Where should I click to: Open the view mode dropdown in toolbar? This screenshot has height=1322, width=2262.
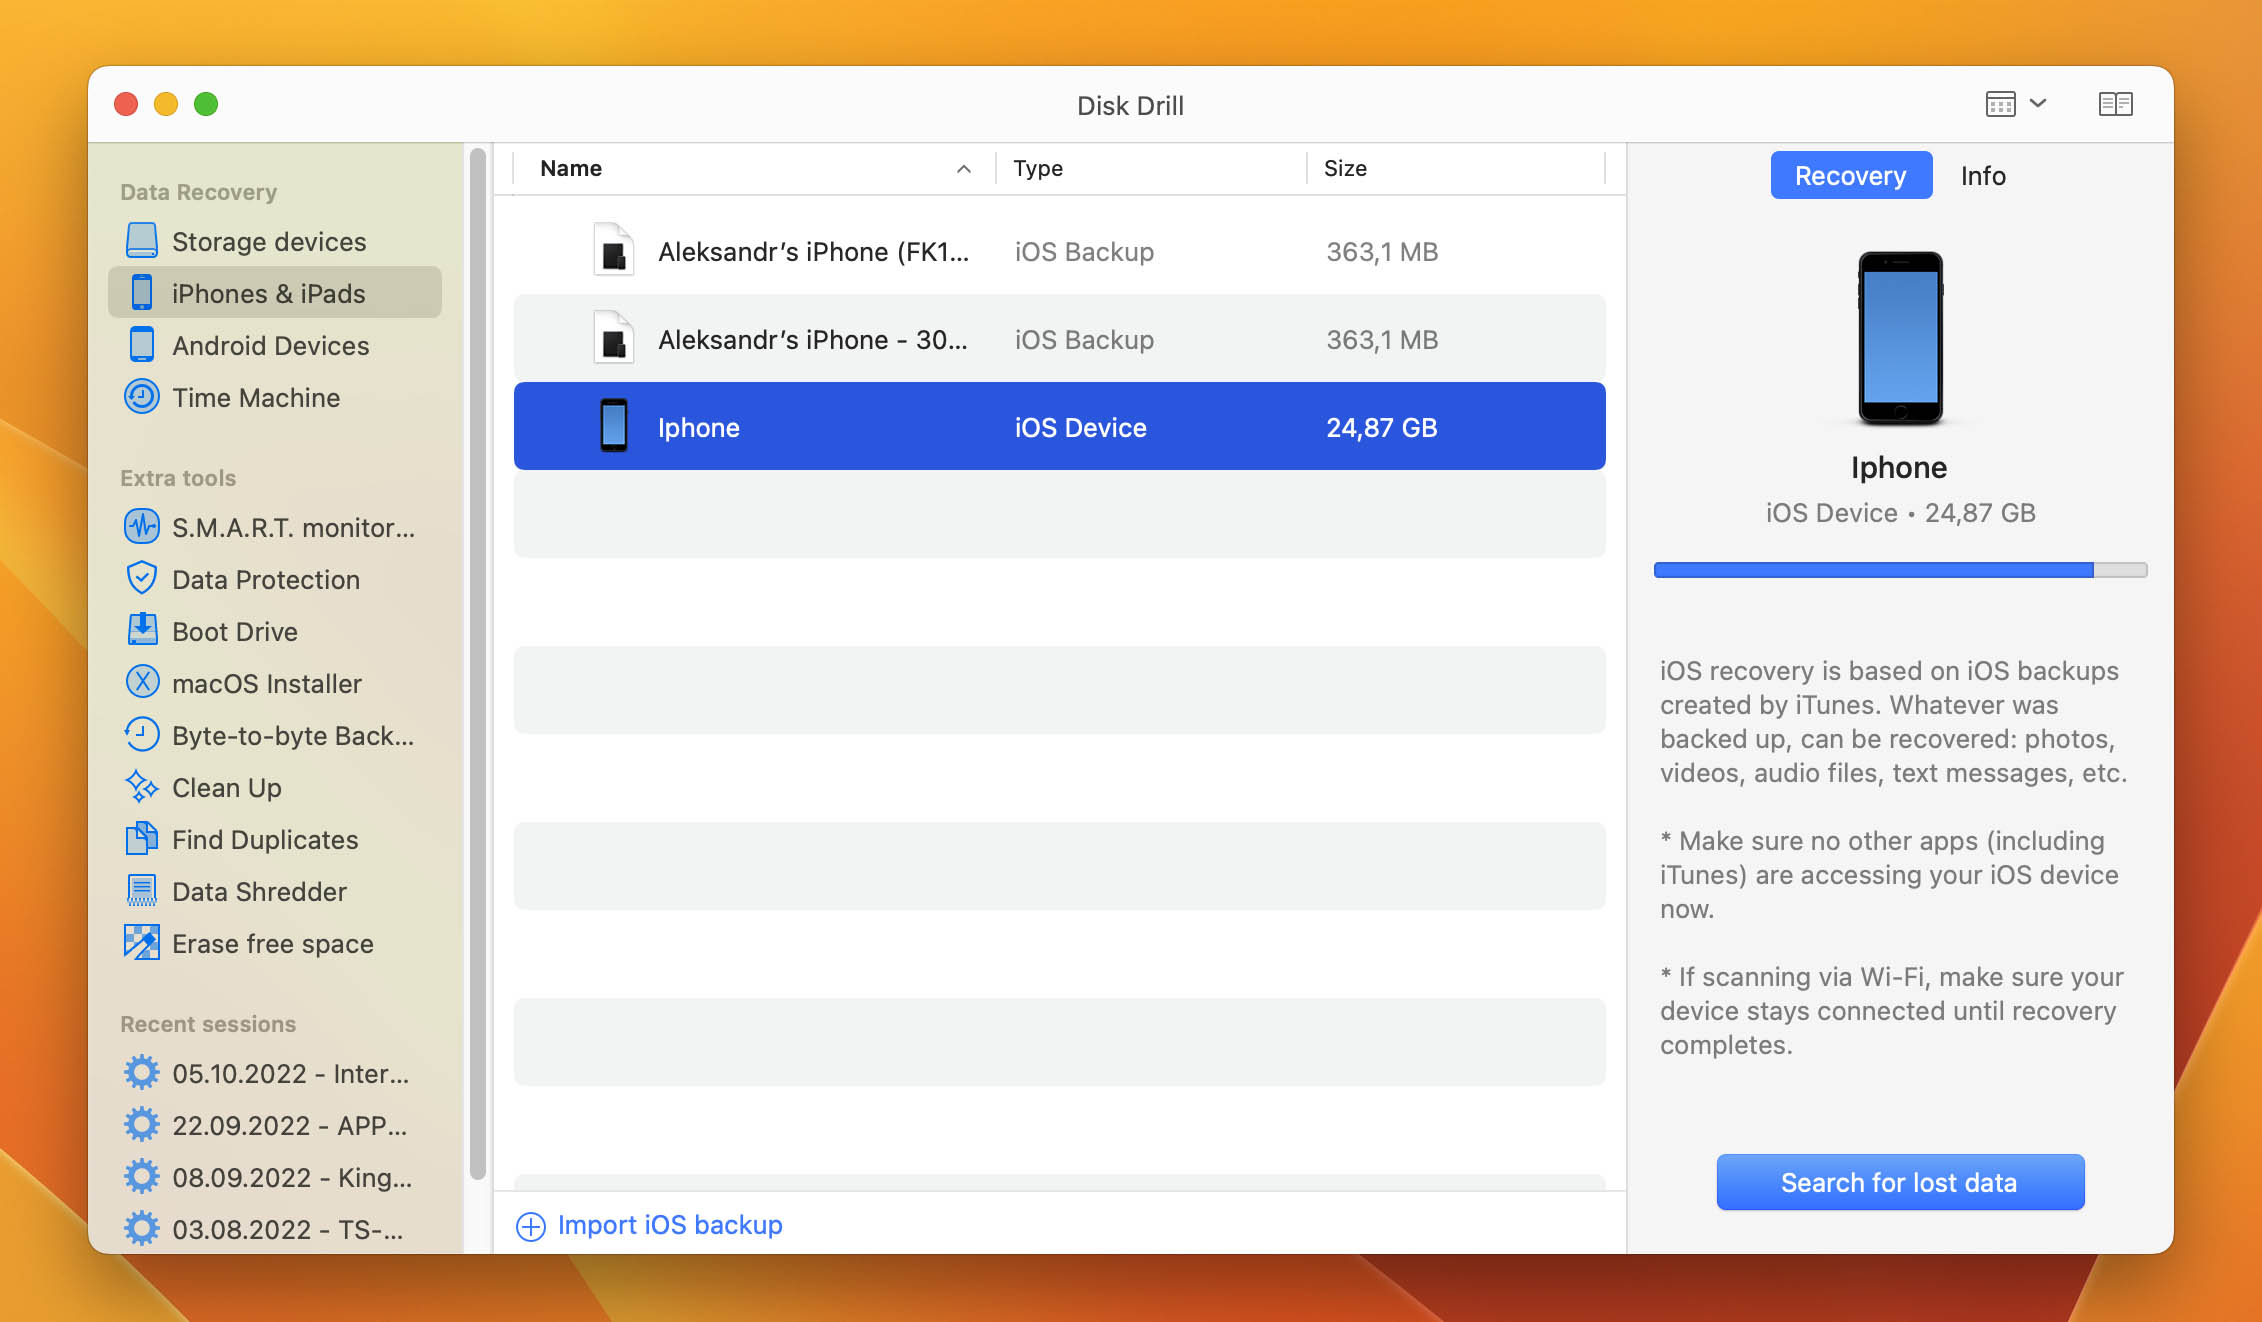coord(2016,104)
